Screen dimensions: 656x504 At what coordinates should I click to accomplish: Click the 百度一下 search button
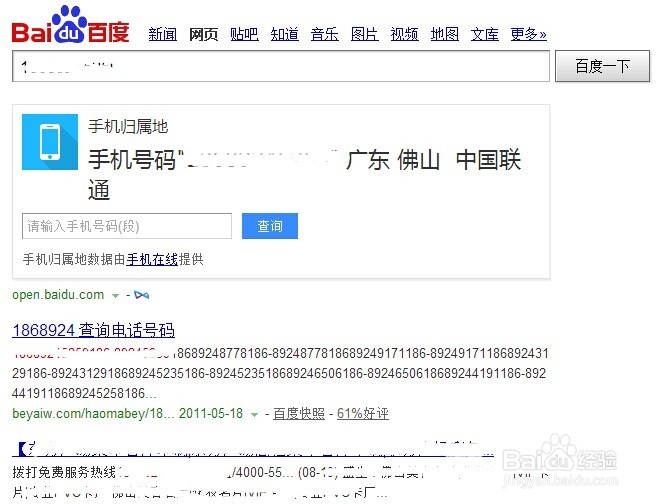point(602,66)
